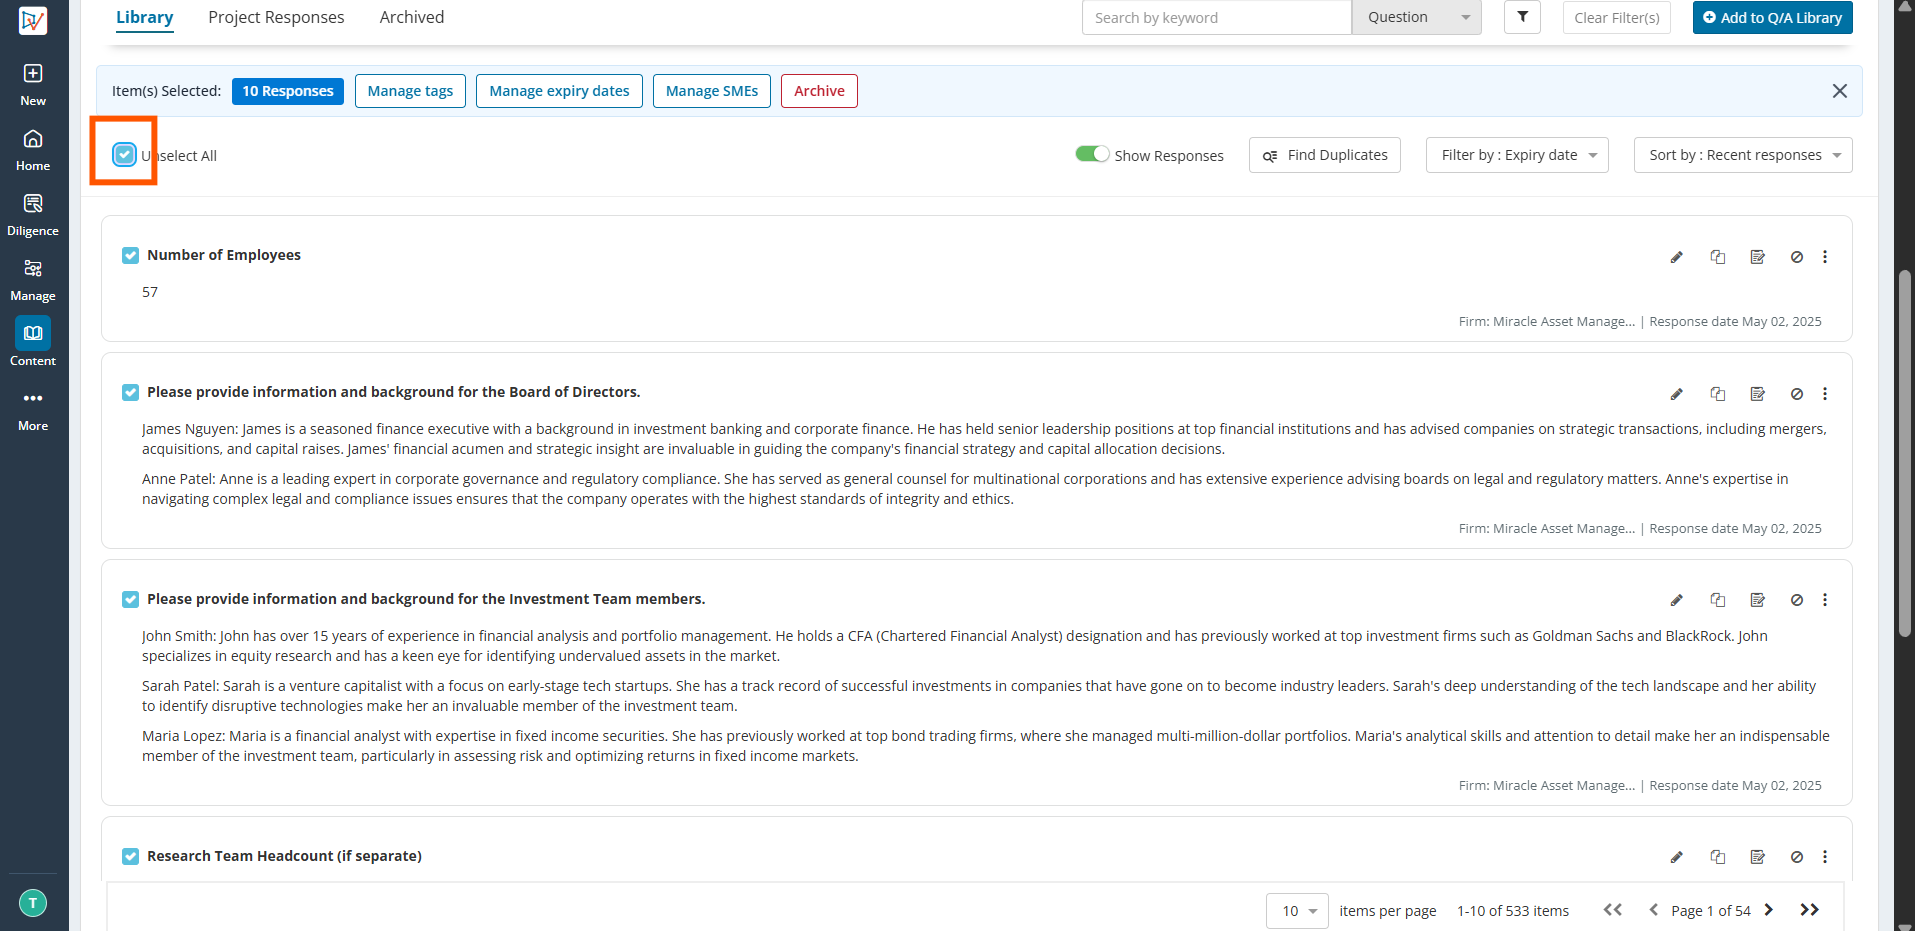Viewport: 1915px width, 931px height.
Task: Open the user avatar T menu
Action: [x=33, y=903]
